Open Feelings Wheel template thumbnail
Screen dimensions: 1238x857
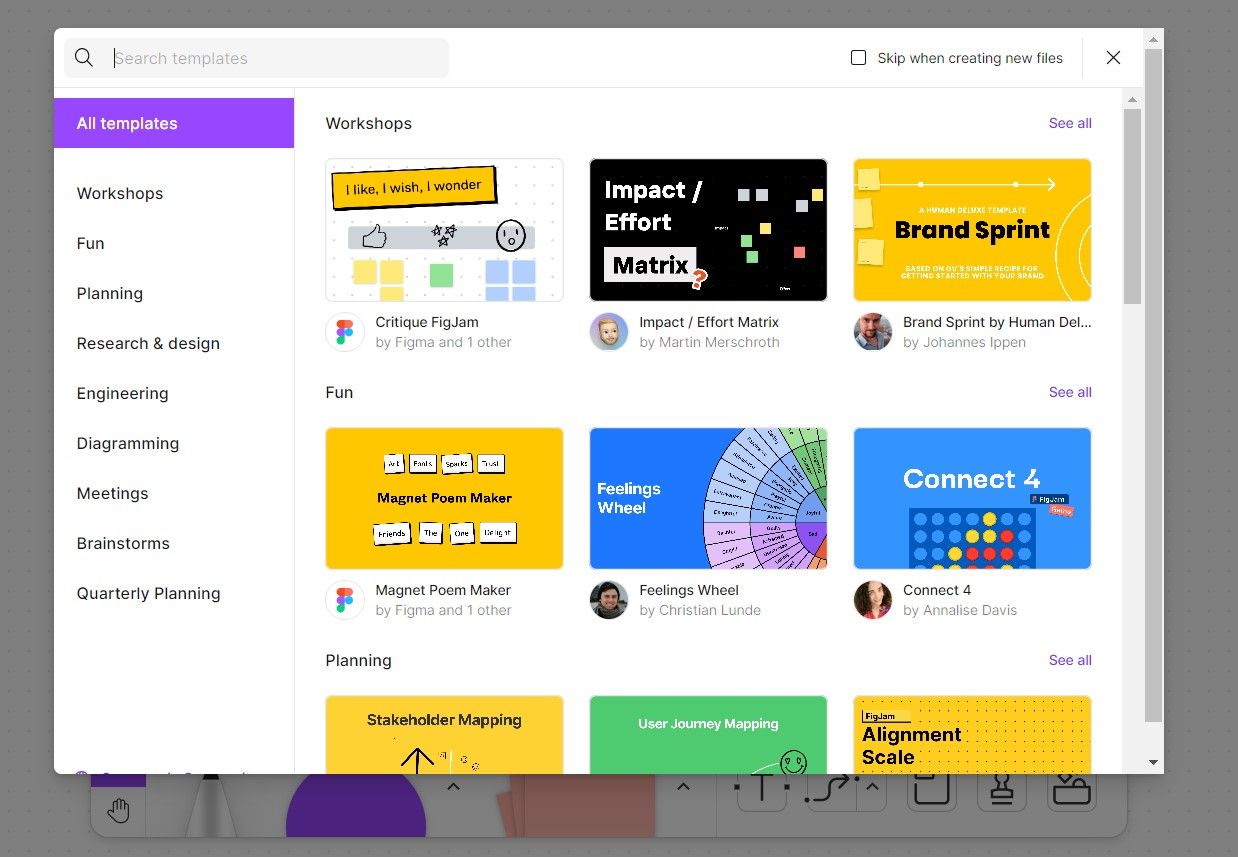pyautogui.click(x=708, y=498)
